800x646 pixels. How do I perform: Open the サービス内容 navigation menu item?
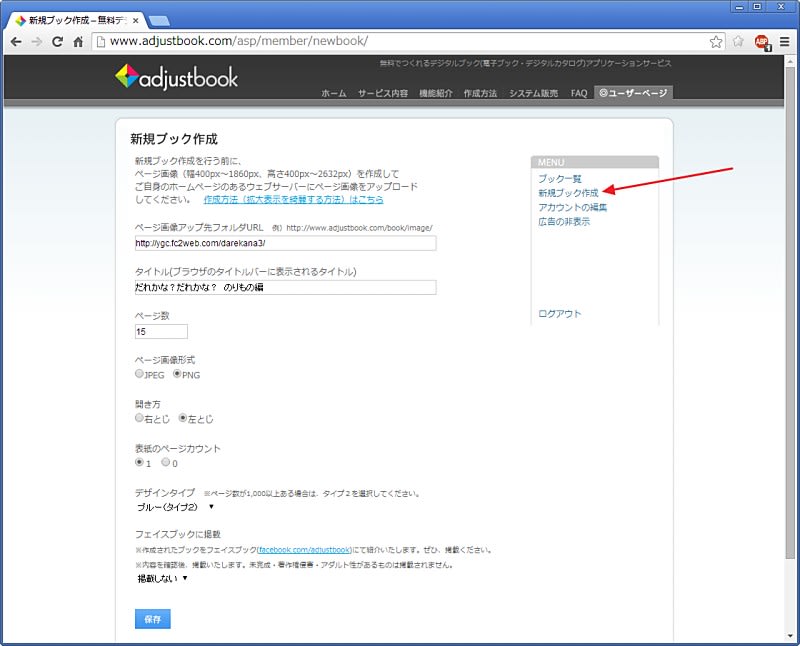coord(382,93)
